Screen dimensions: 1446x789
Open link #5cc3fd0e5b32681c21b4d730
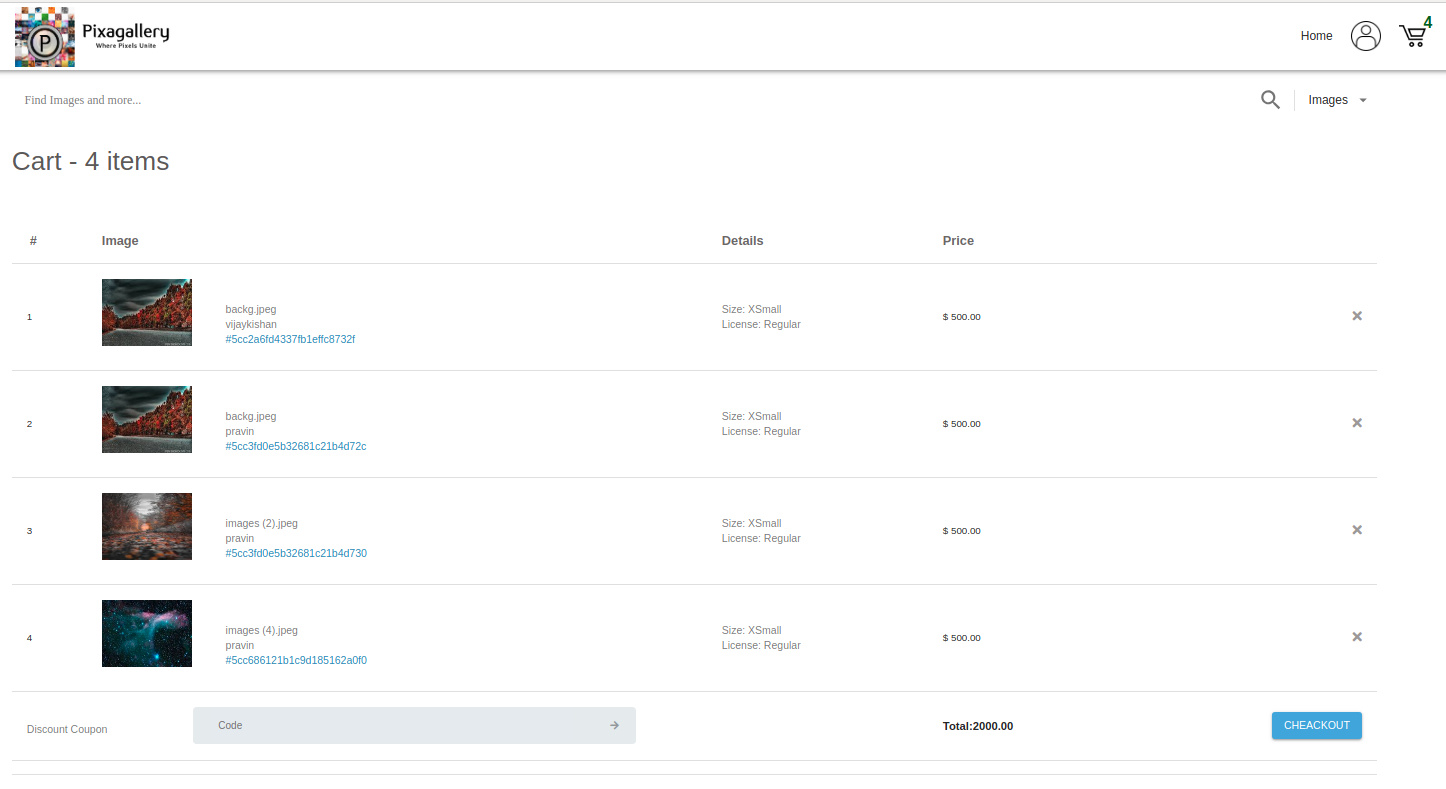pos(296,554)
